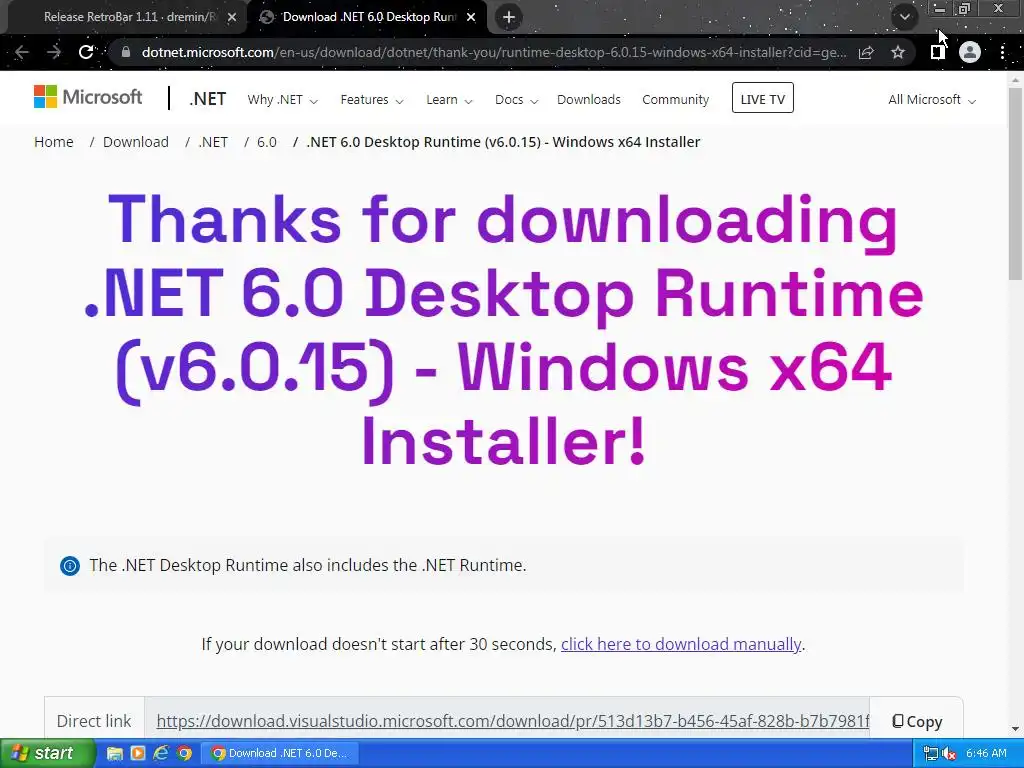
Task: Open the direct download.visualstudio.microsoft.com link
Action: point(513,722)
